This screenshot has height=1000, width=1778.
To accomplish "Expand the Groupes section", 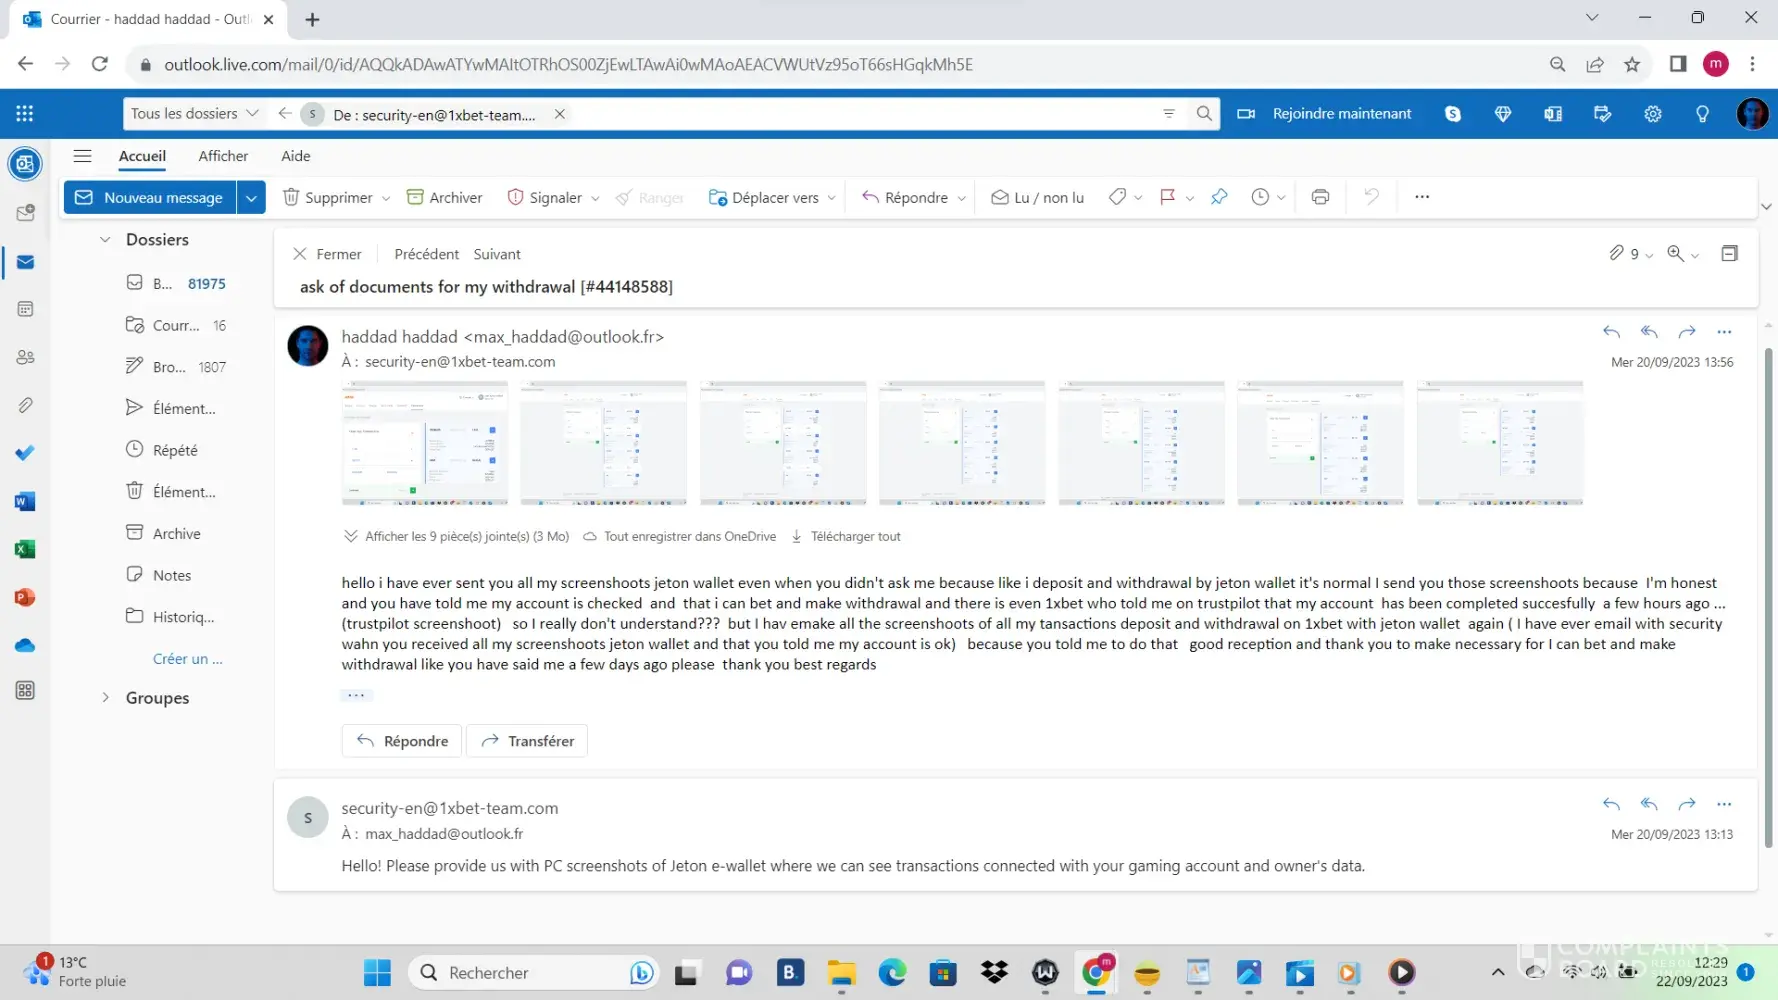I will click(105, 698).
